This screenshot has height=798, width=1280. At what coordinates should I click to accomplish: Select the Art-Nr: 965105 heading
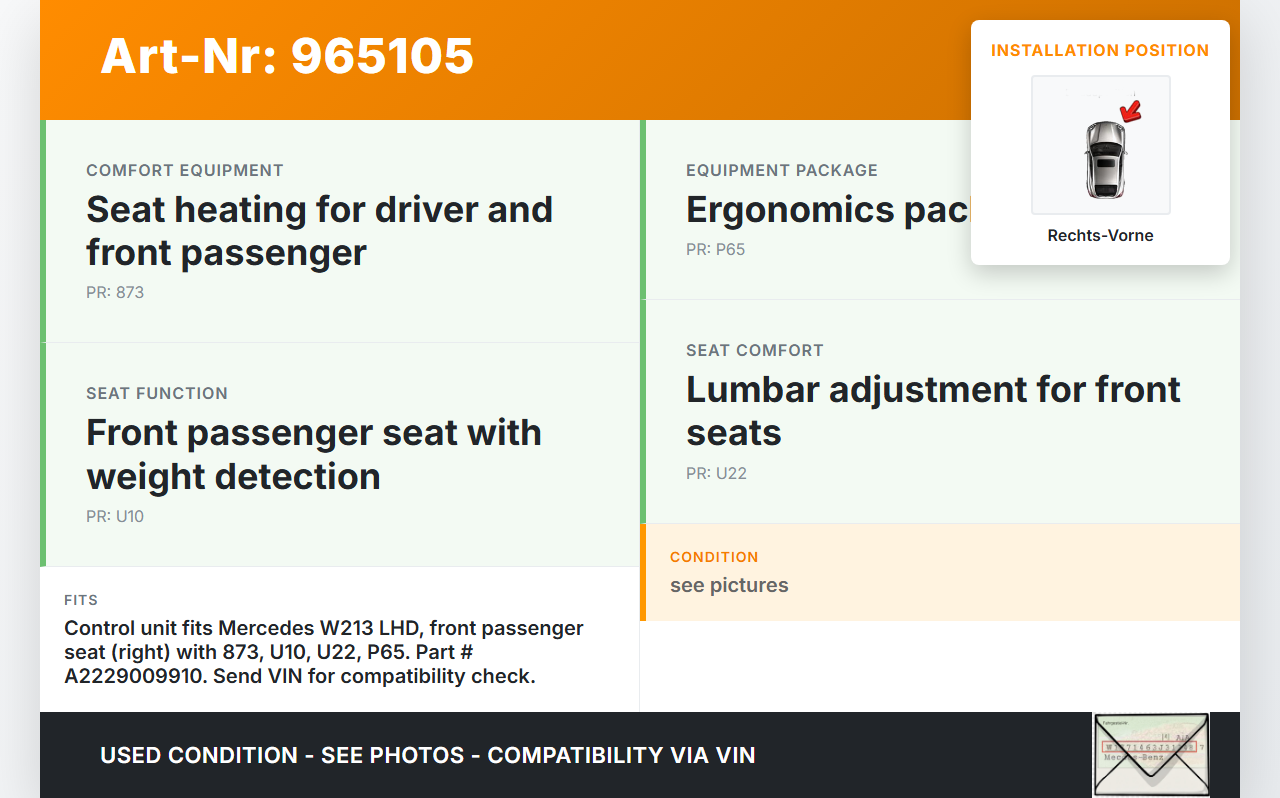coord(287,56)
